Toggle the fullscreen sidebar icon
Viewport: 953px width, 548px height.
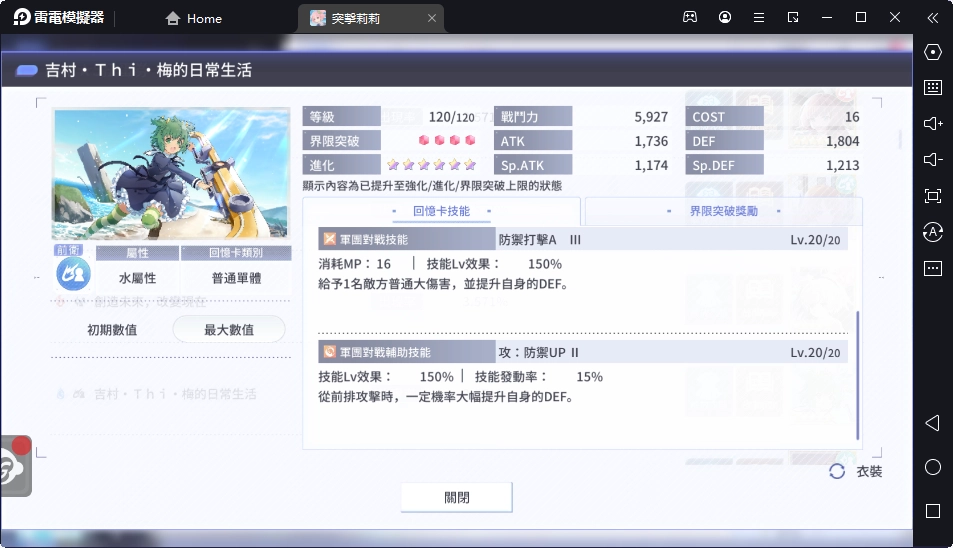click(932, 196)
